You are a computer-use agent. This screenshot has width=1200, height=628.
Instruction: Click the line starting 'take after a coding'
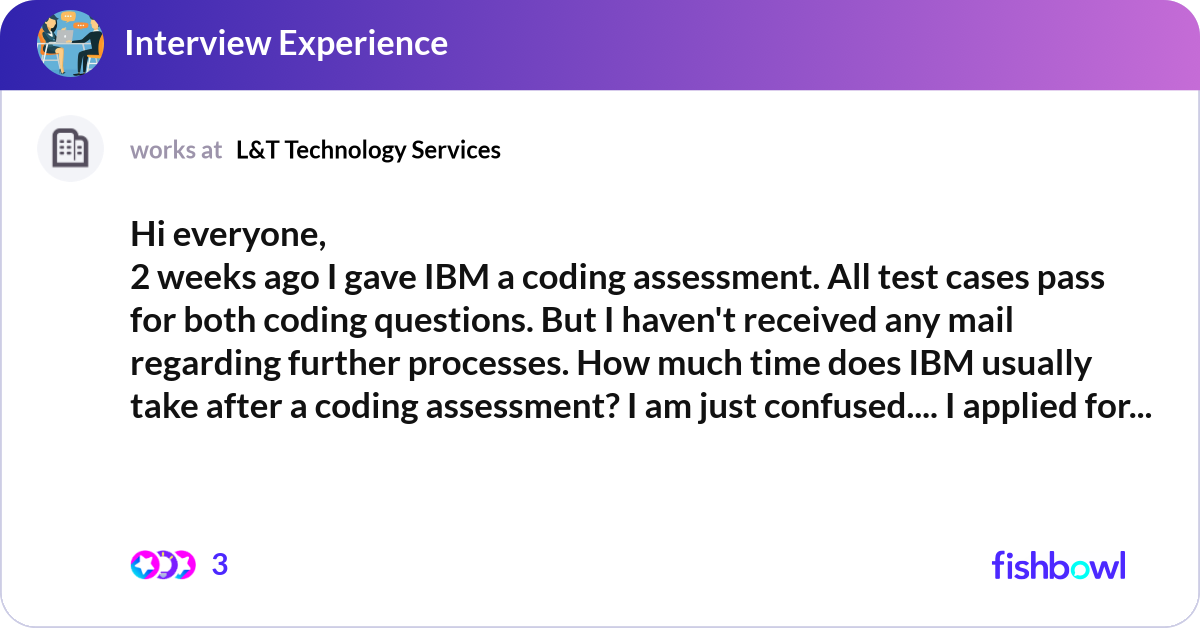tap(641, 406)
